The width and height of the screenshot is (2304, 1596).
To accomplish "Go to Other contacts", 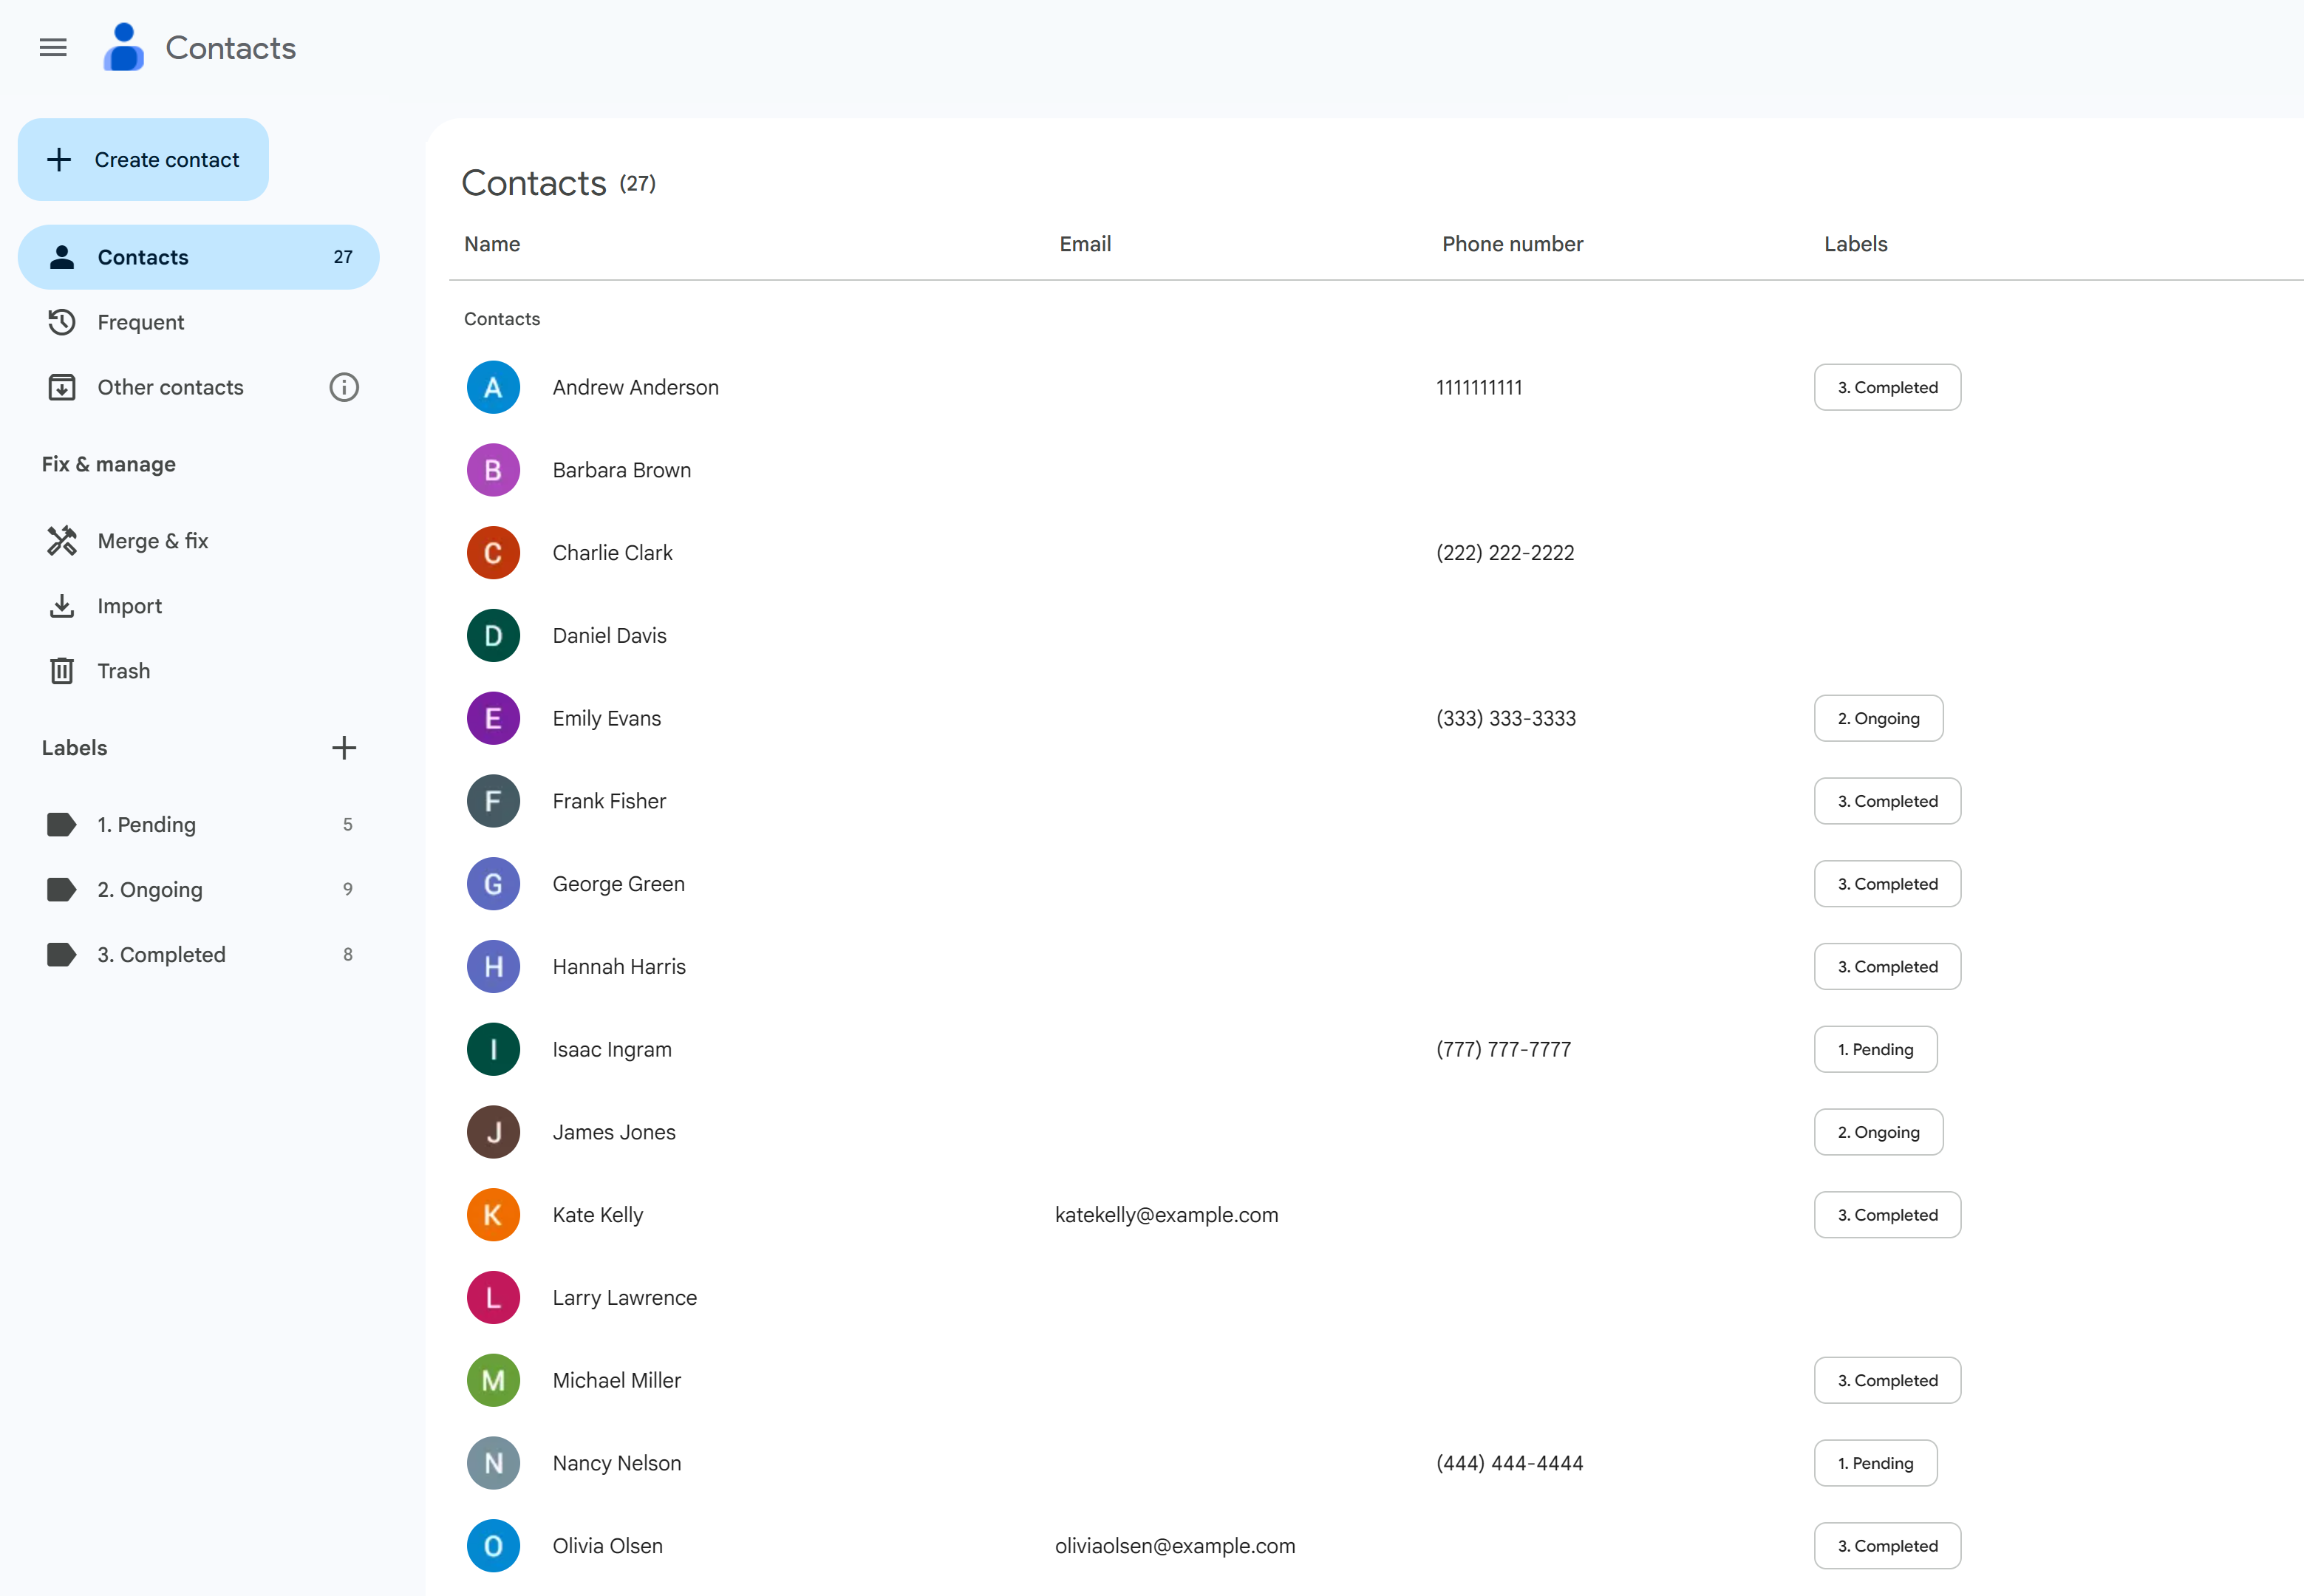I will point(170,387).
